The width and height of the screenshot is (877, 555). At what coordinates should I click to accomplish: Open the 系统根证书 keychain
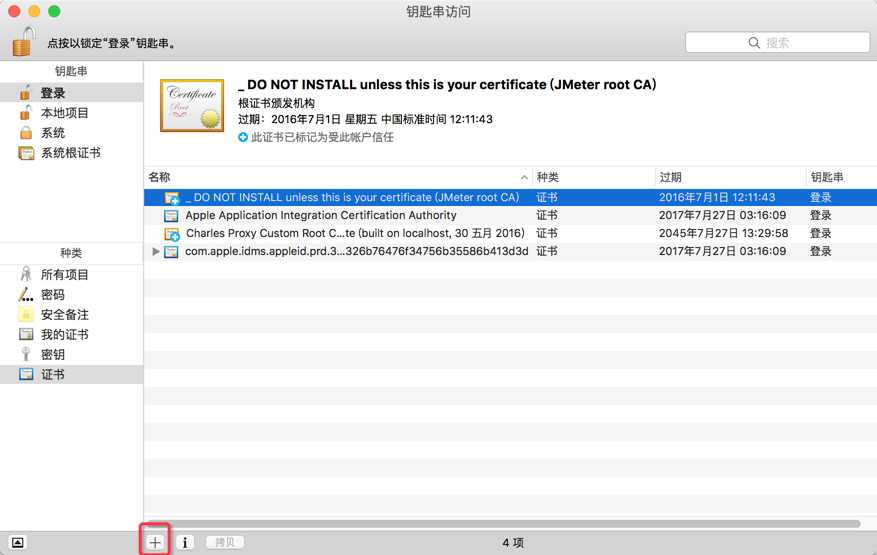coord(72,153)
